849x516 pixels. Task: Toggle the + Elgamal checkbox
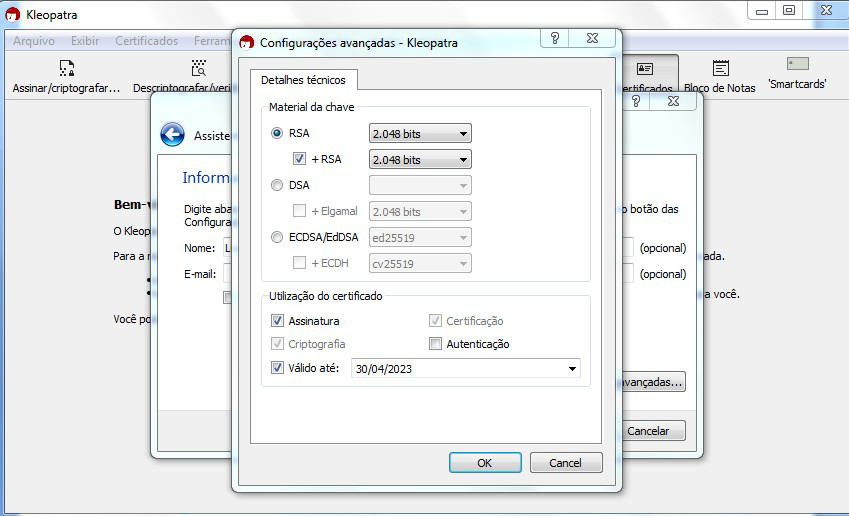point(299,211)
